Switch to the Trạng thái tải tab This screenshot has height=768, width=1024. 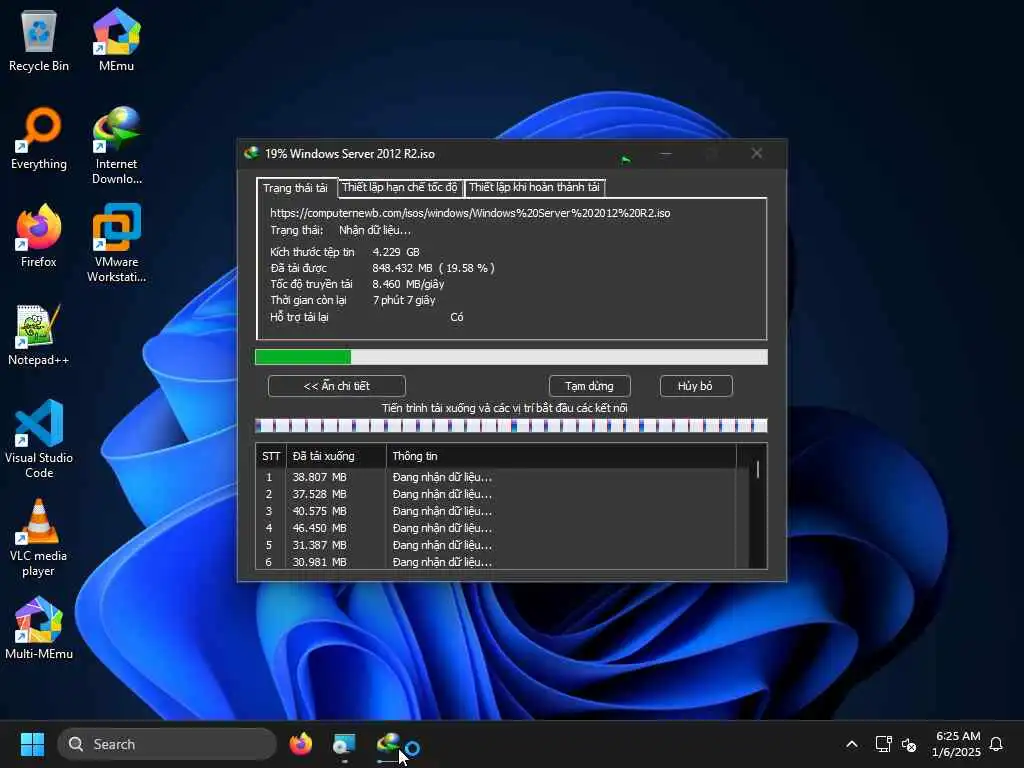pyautogui.click(x=295, y=188)
